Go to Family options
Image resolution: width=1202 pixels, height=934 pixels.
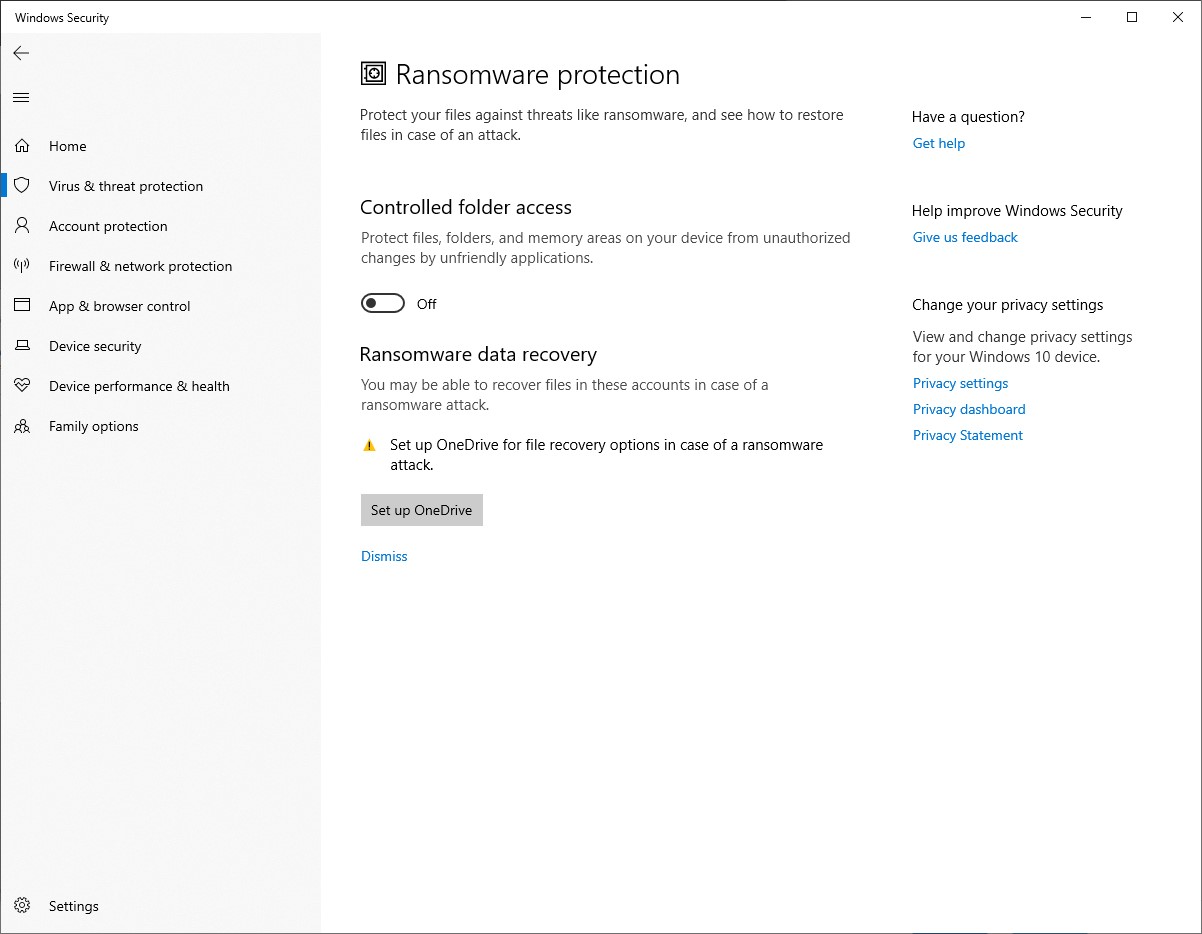pyautogui.click(x=160, y=426)
